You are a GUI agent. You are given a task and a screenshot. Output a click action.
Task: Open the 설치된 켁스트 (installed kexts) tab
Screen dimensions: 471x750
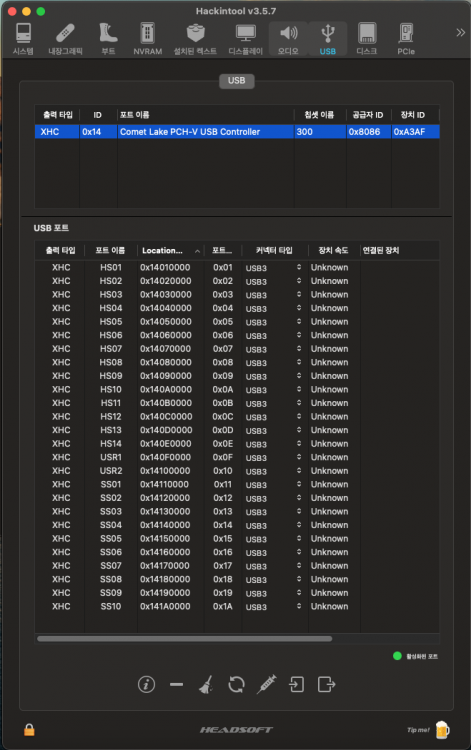click(x=195, y=39)
